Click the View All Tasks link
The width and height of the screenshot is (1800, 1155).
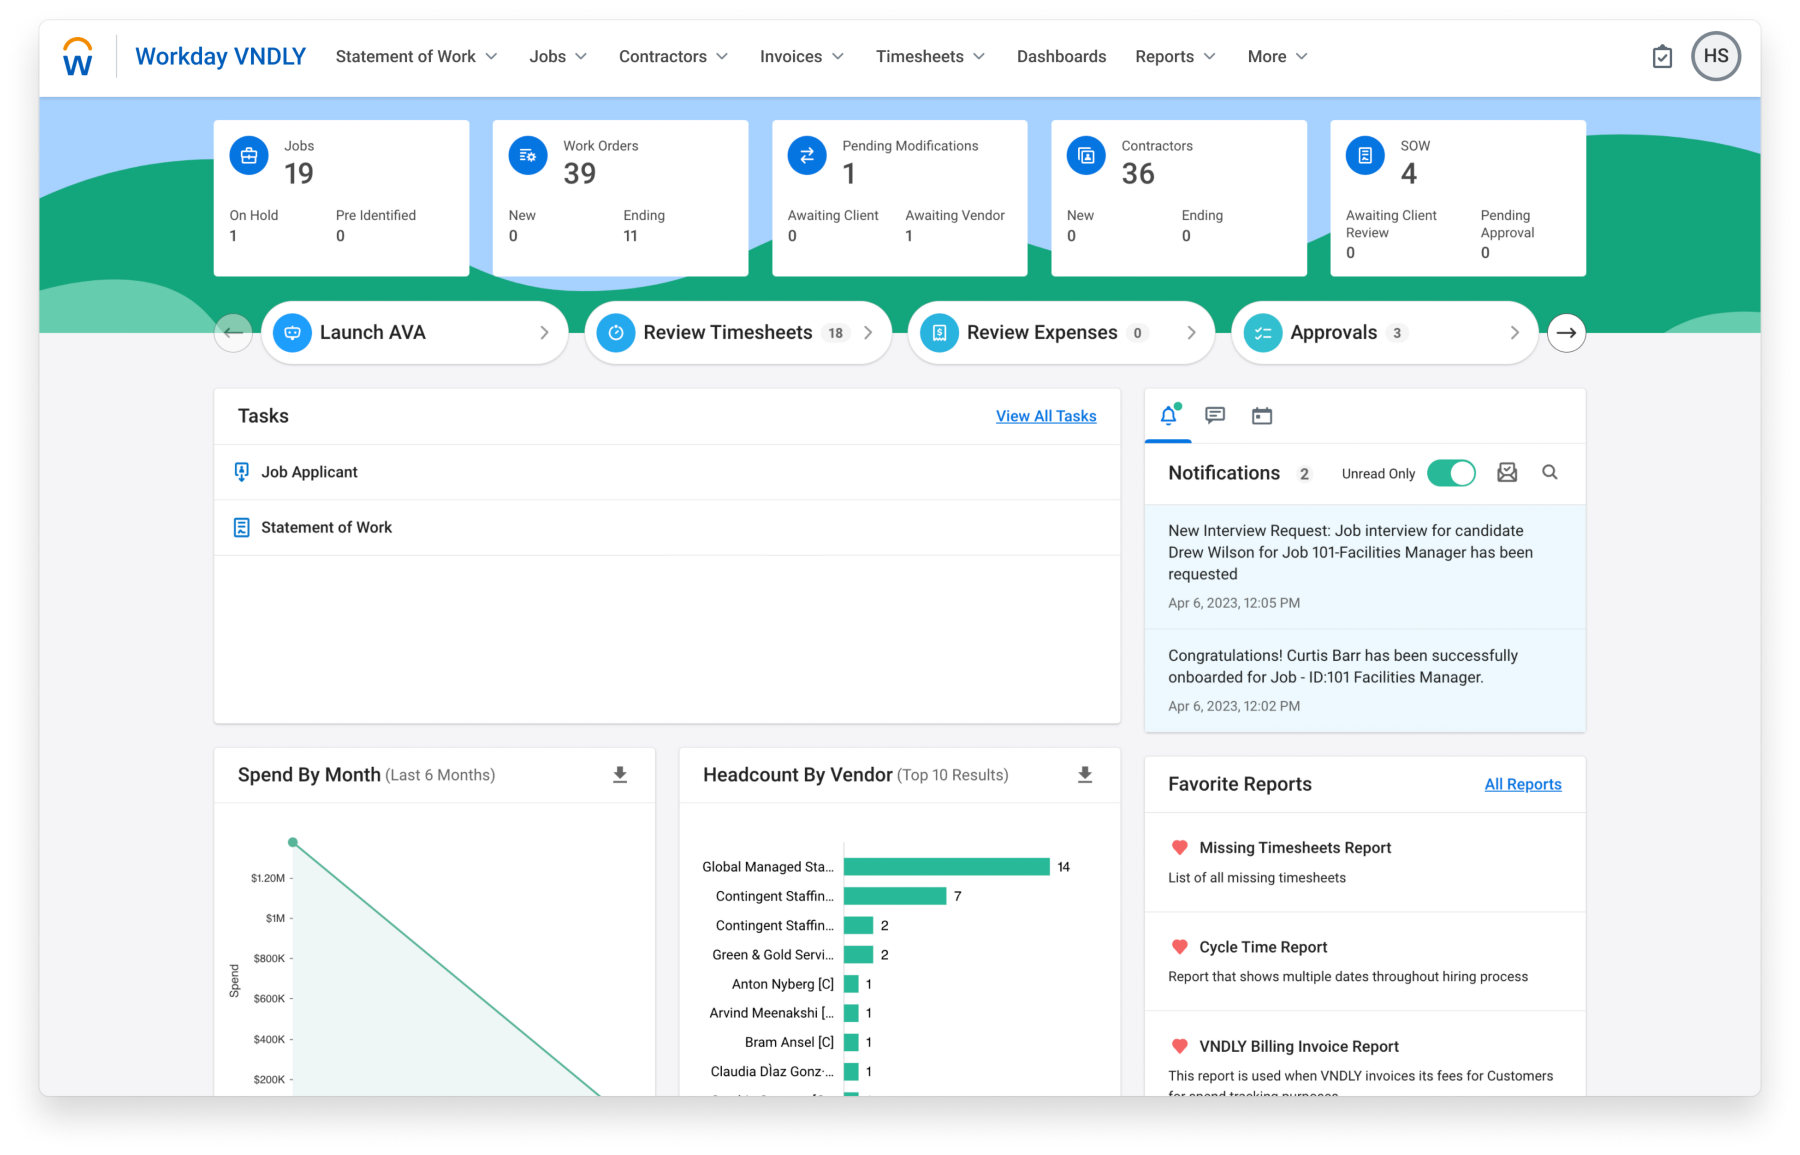(1046, 416)
